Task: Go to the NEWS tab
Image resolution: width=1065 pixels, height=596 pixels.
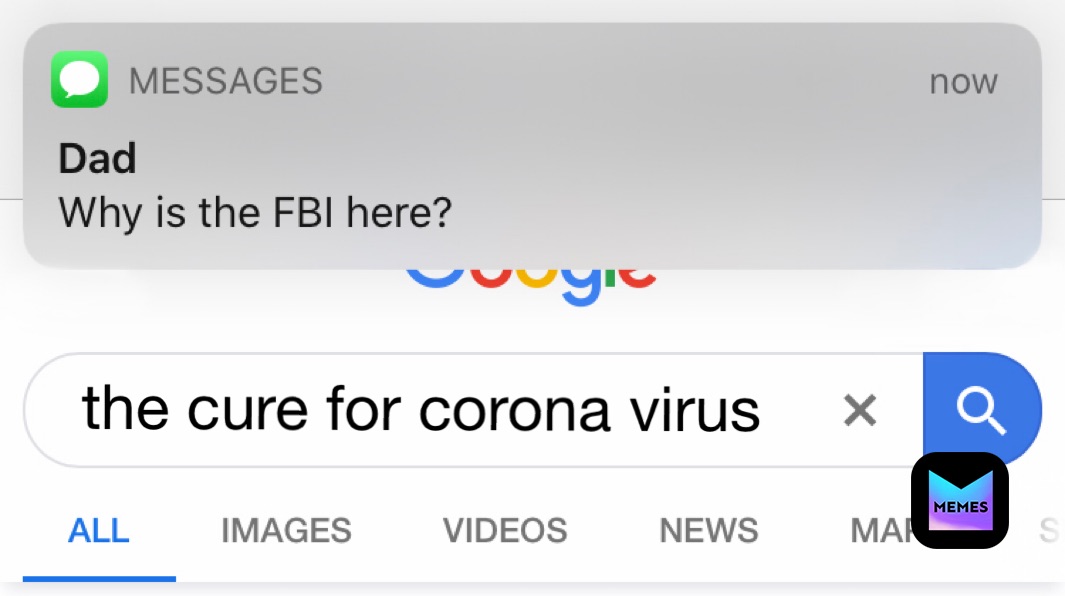Action: click(709, 530)
